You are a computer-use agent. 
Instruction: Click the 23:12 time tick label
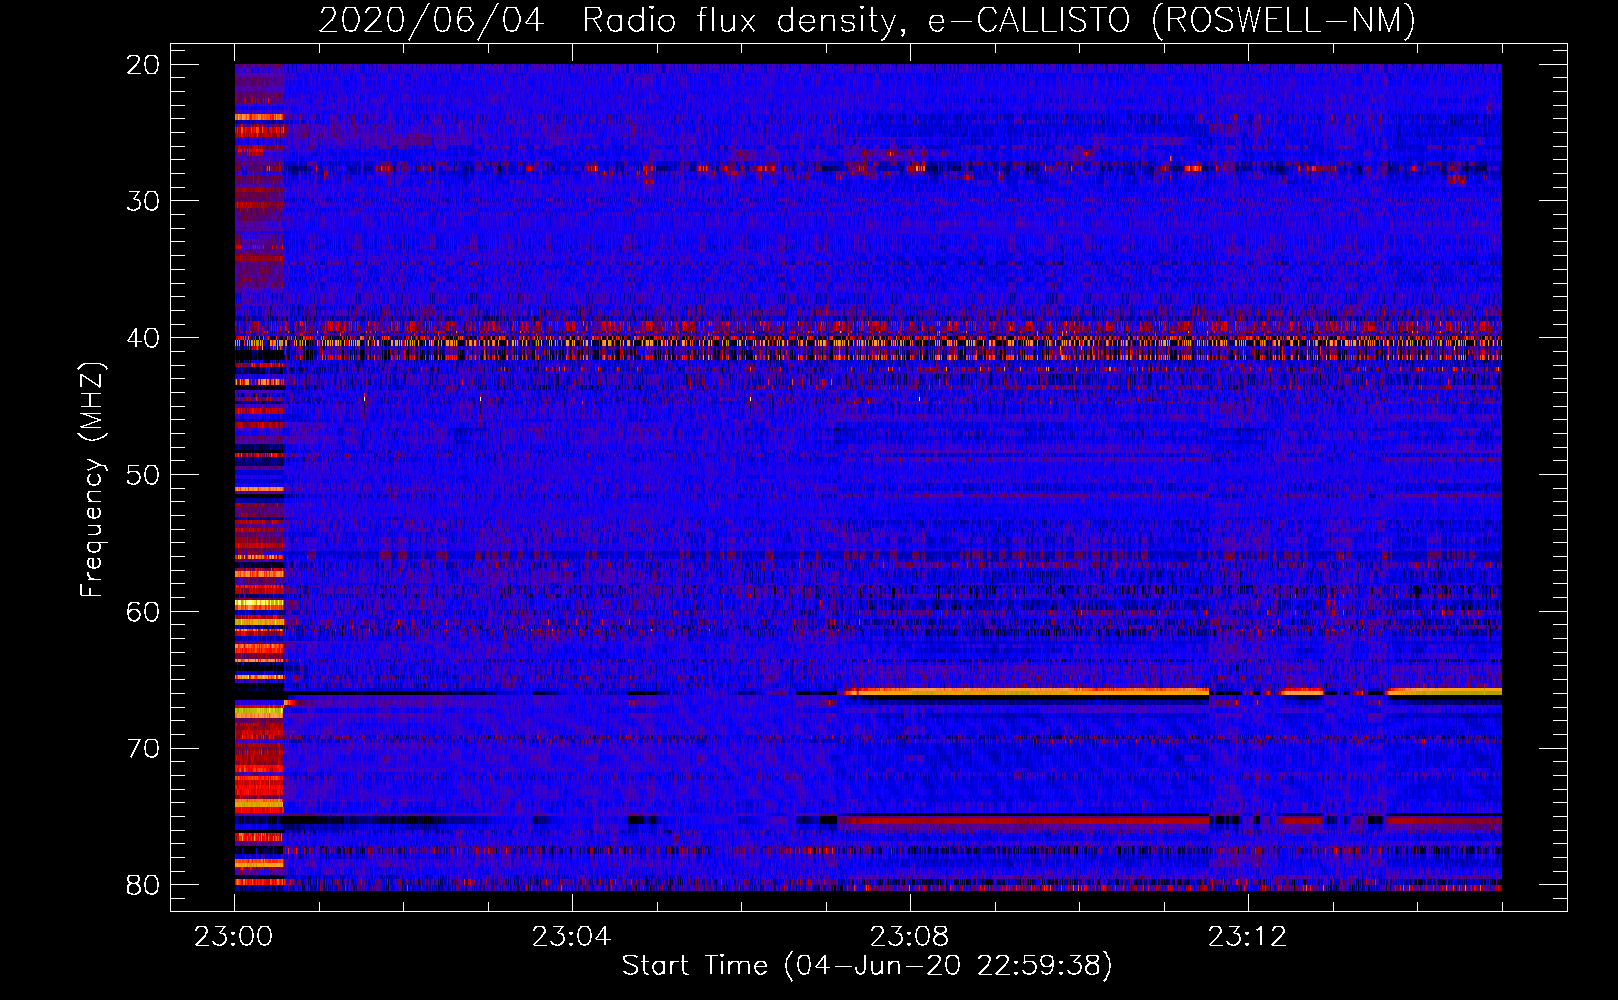tap(1247, 937)
